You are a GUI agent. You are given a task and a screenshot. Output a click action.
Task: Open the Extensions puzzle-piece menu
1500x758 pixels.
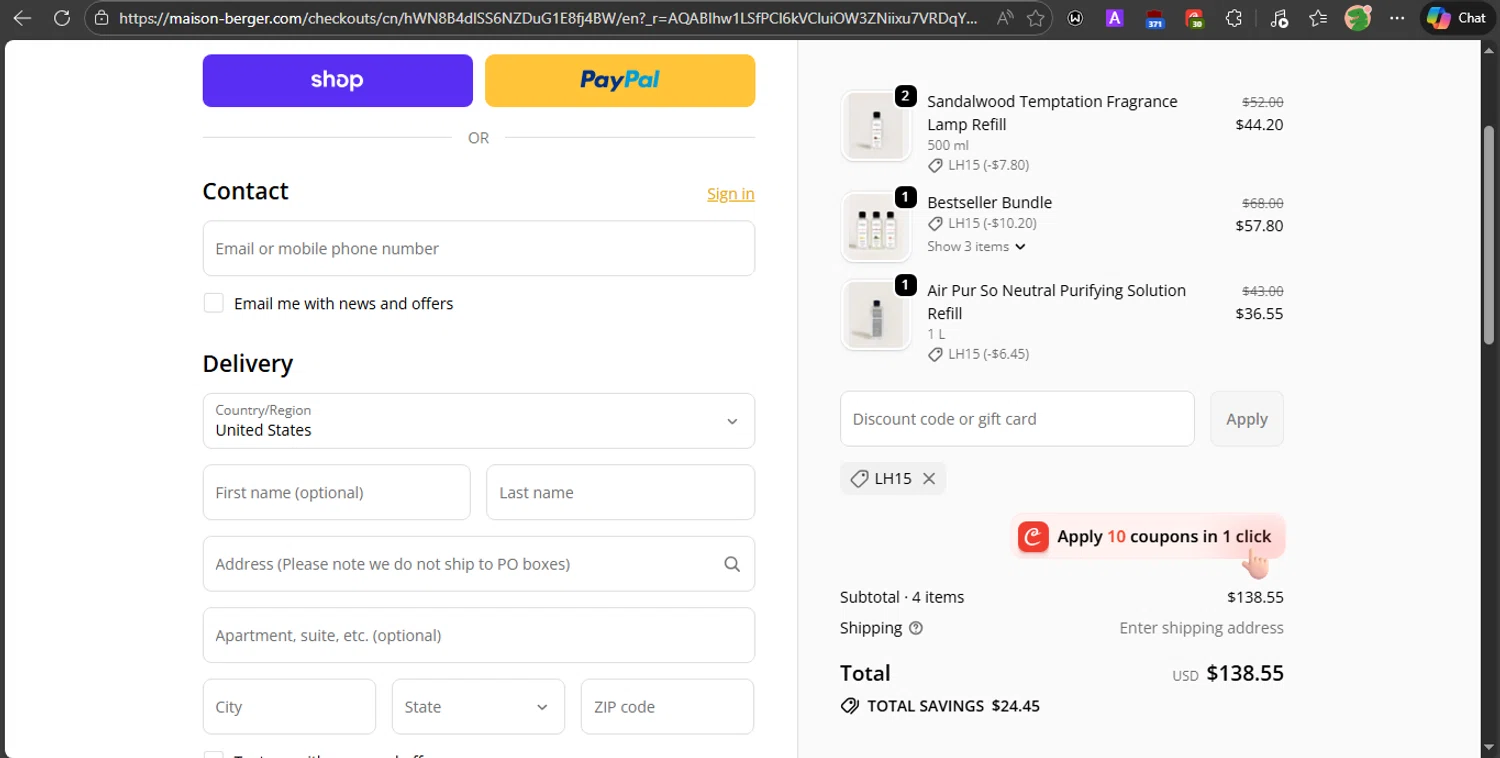1234,18
